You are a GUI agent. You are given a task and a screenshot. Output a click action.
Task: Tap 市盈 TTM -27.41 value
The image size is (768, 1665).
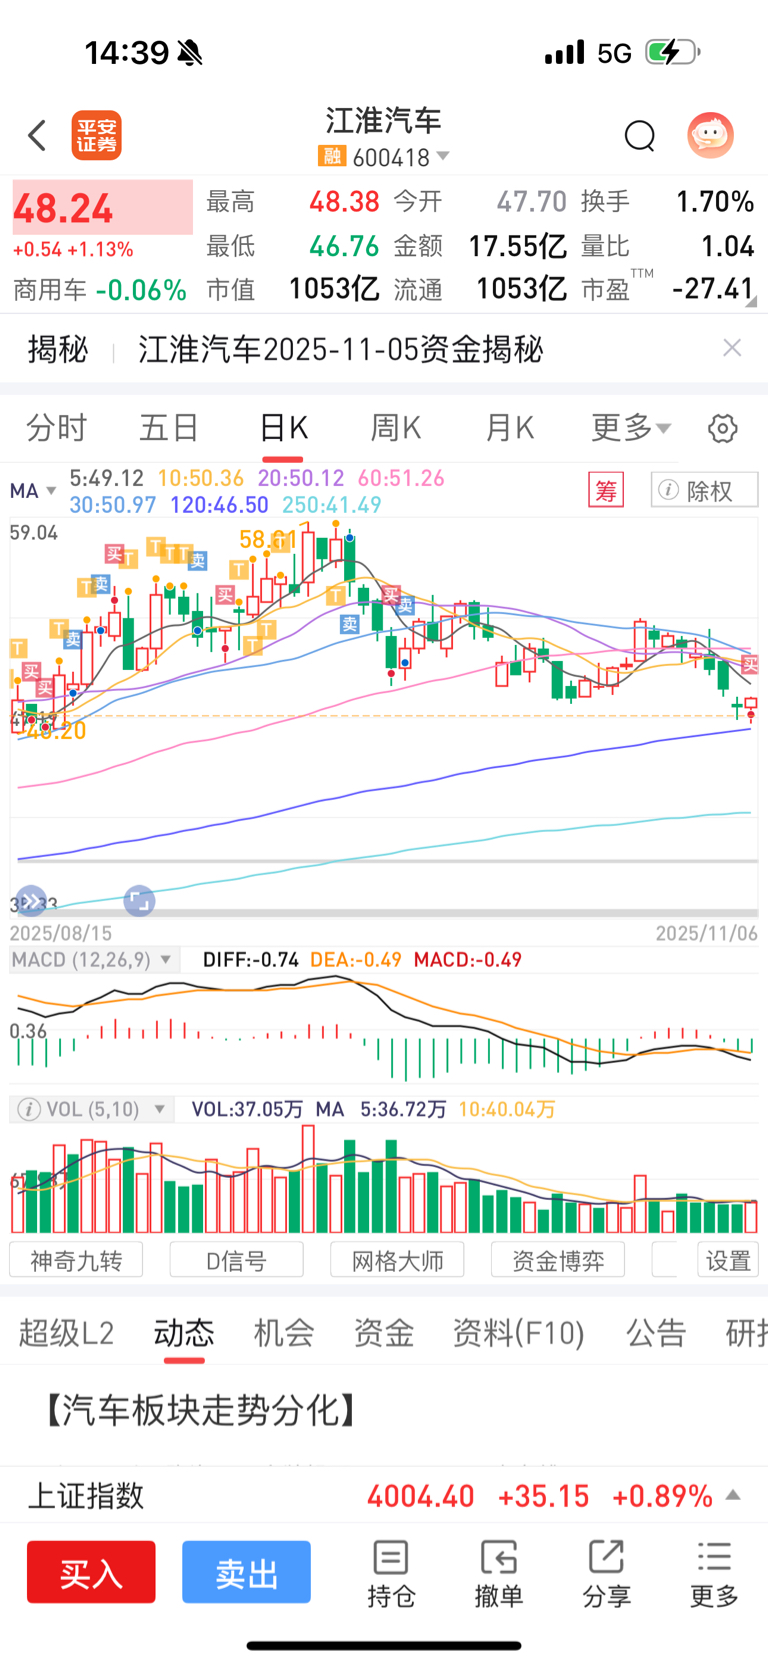coord(712,289)
